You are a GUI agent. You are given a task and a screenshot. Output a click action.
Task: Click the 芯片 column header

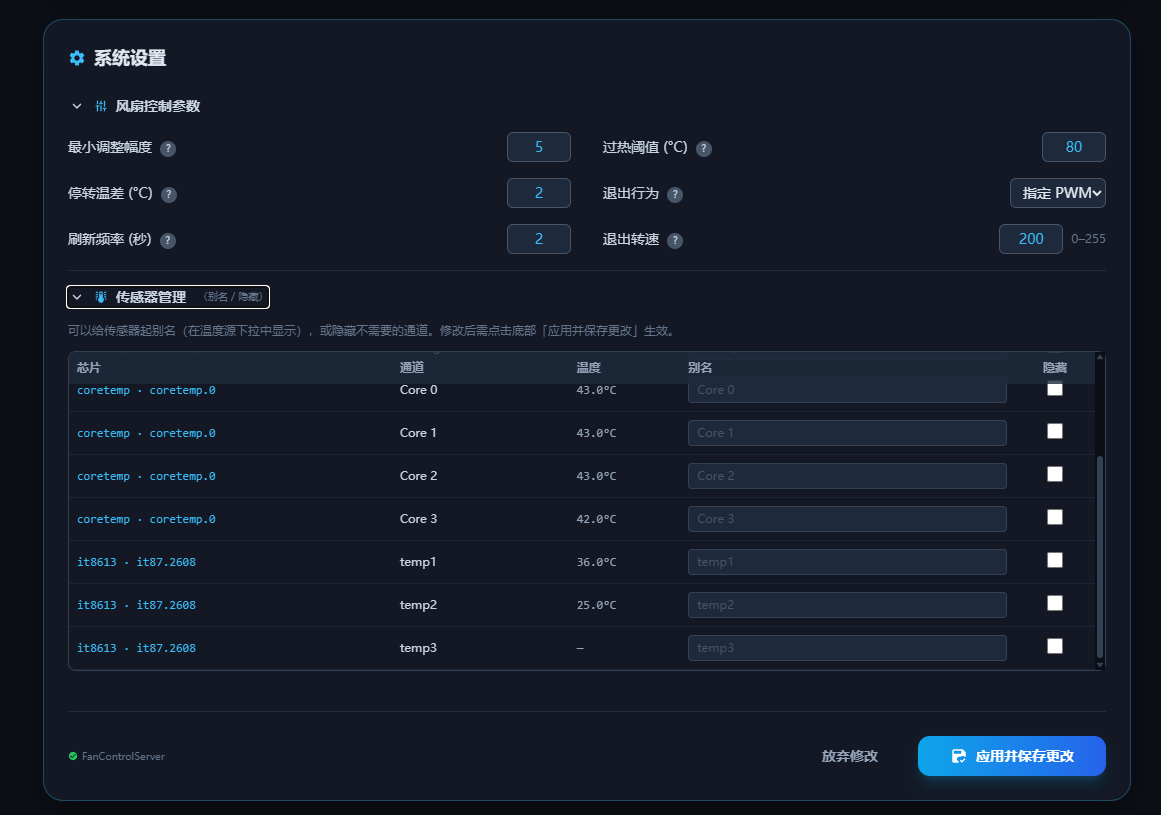pyautogui.click(x=89, y=367)
